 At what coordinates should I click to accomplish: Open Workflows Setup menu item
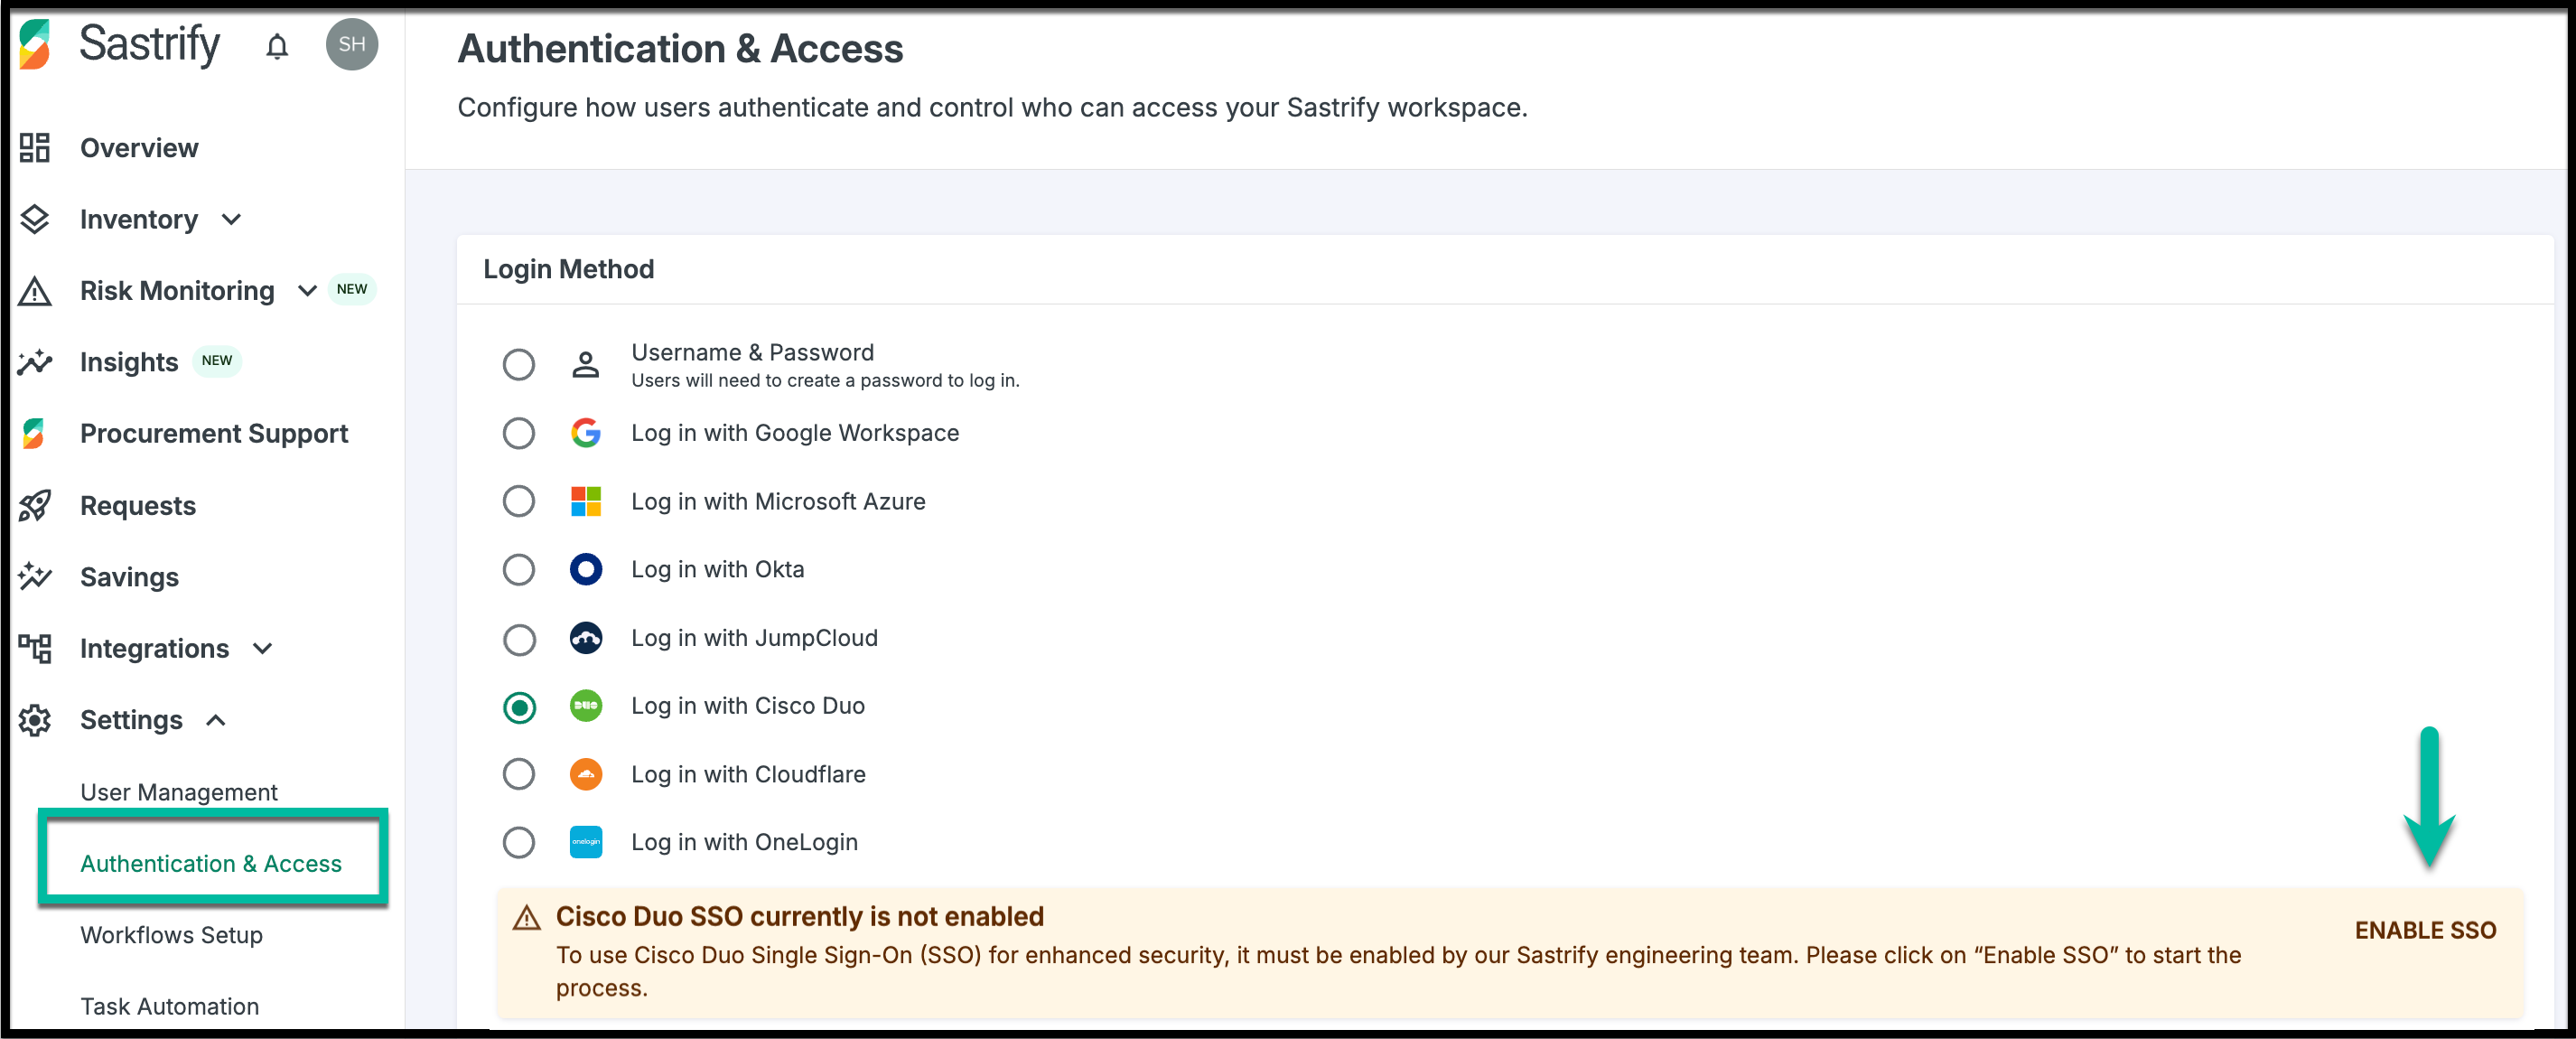coord(171,935)
